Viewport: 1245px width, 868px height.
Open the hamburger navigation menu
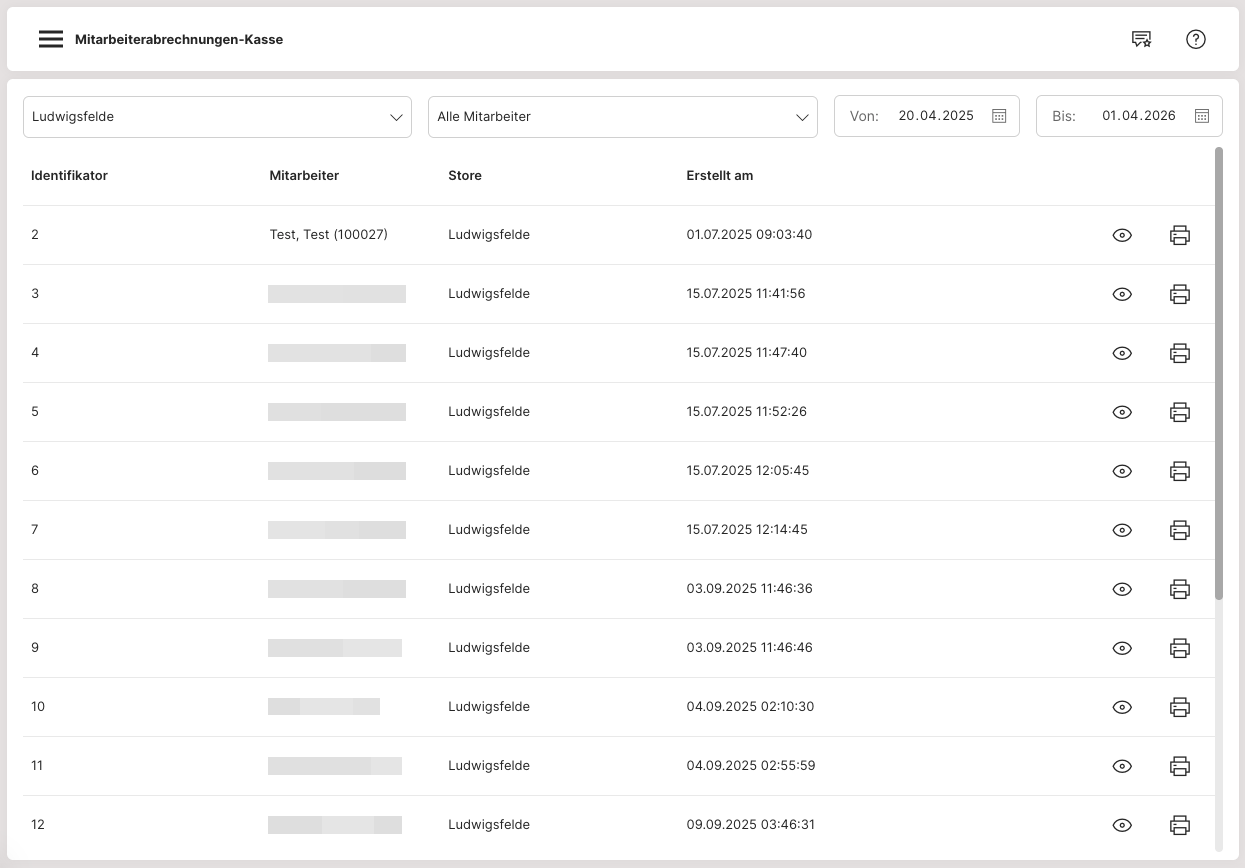coord(51,40)
